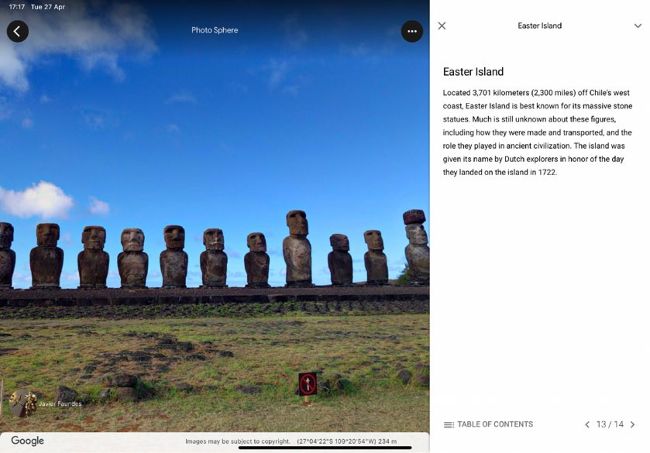650x453 pixels.
Task: Select the Easter Island article heading
Action: (x=473, y=72)
